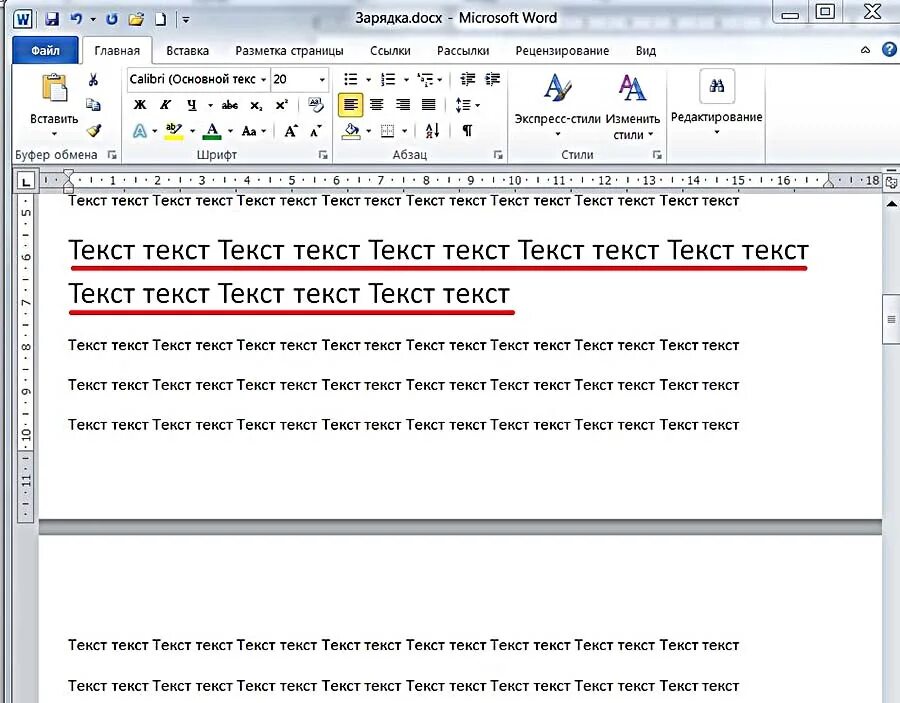Expand the Underline style dropdown arrow

tap(210, 105)
